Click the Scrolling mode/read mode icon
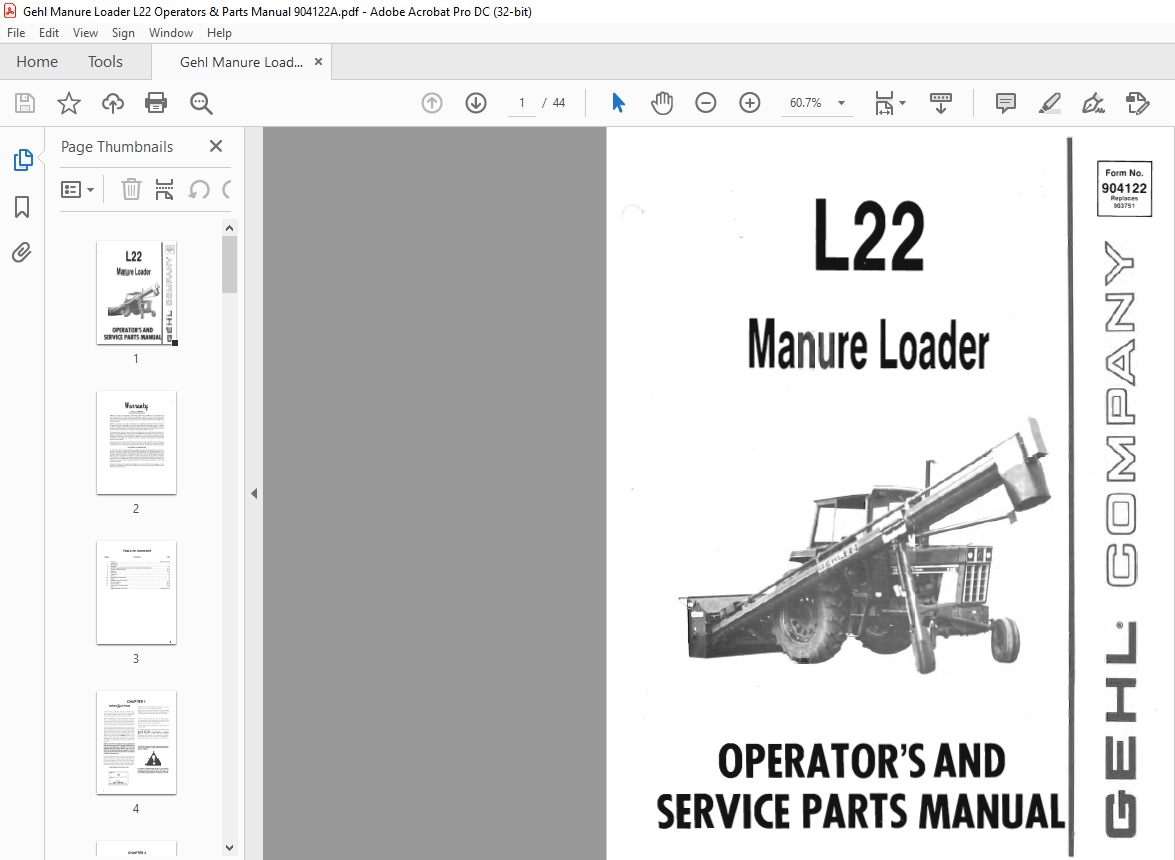The image size is (1175, 860). [x=940, y=103]
